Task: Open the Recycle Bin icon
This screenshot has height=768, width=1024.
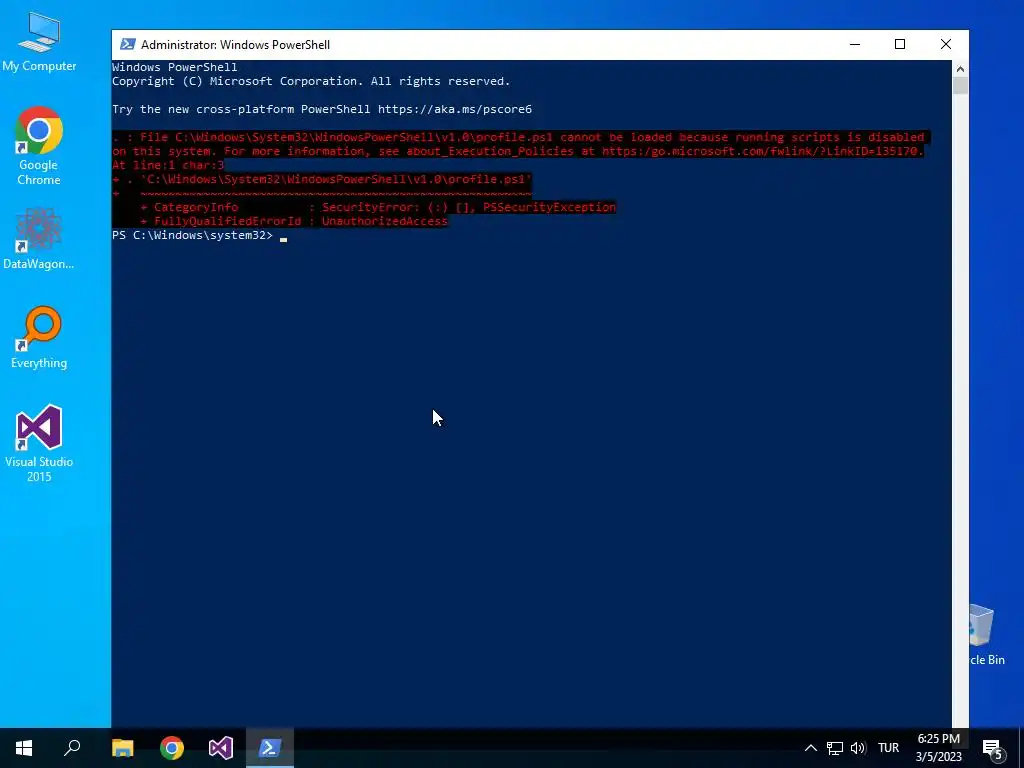Action: [x=987, y=635]
